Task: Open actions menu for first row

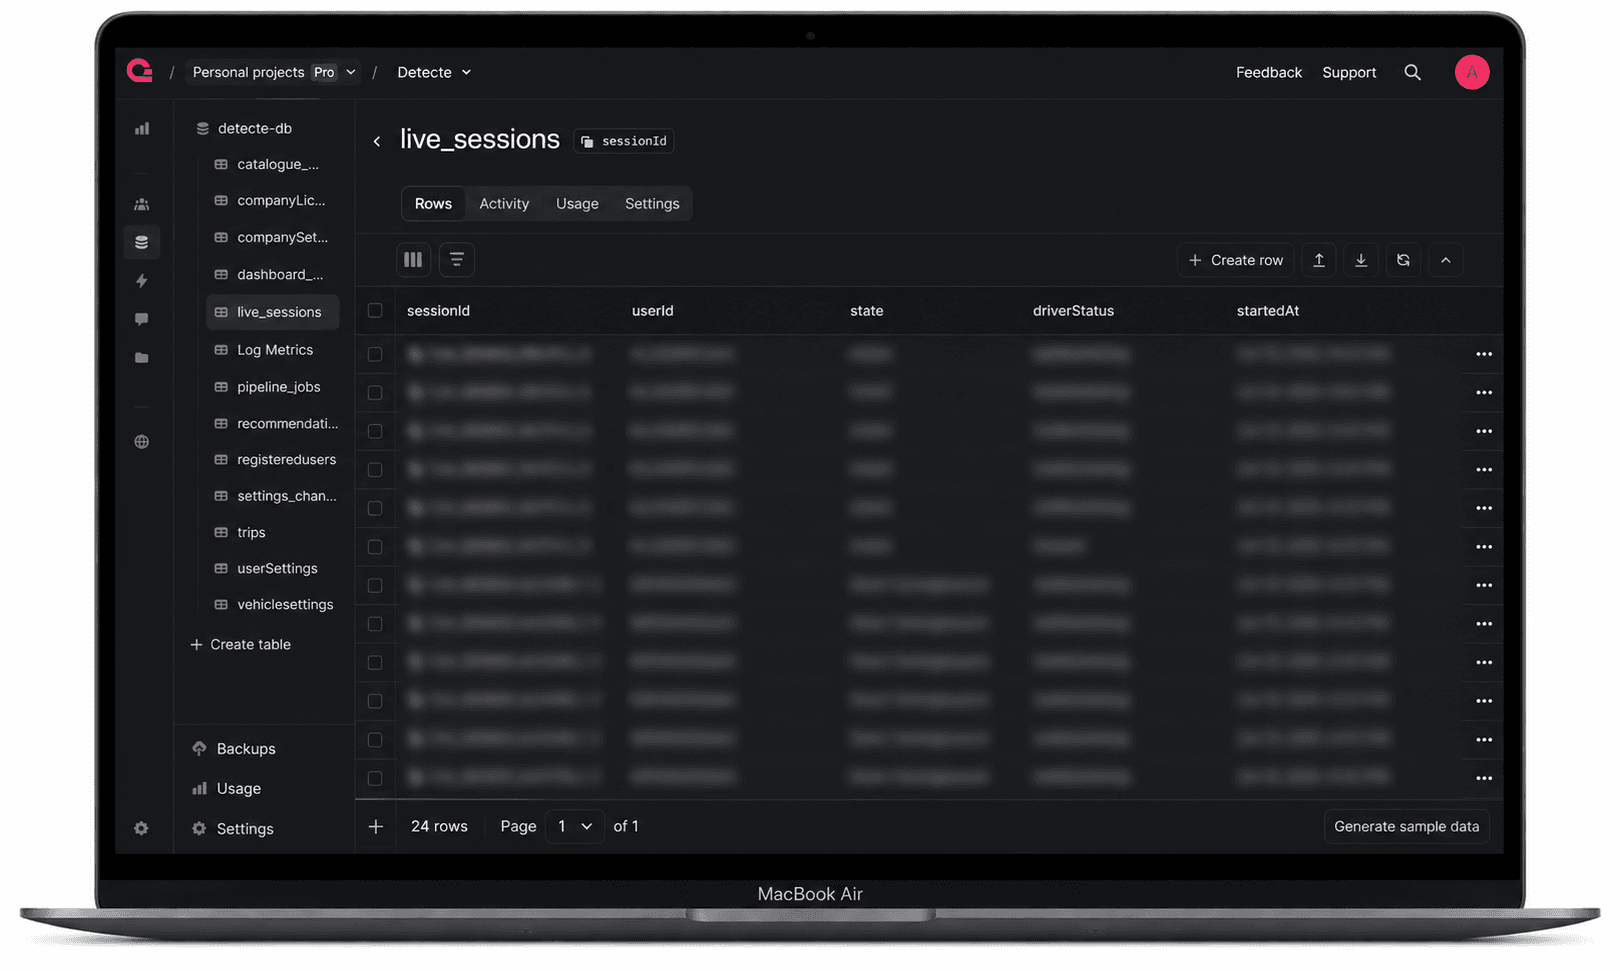Action: pos(1484,354)
